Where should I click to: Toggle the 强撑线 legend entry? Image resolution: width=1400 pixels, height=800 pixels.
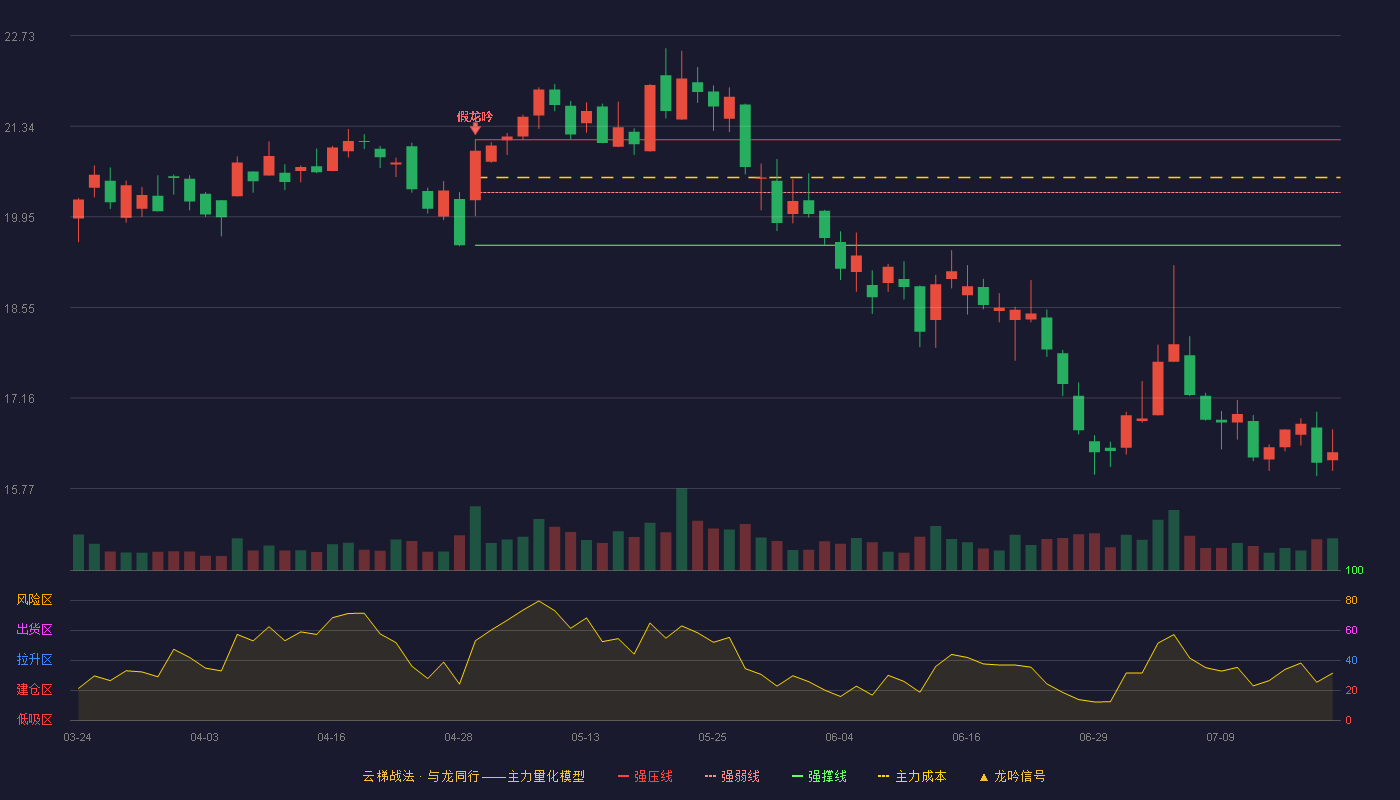tap(819, 776)
